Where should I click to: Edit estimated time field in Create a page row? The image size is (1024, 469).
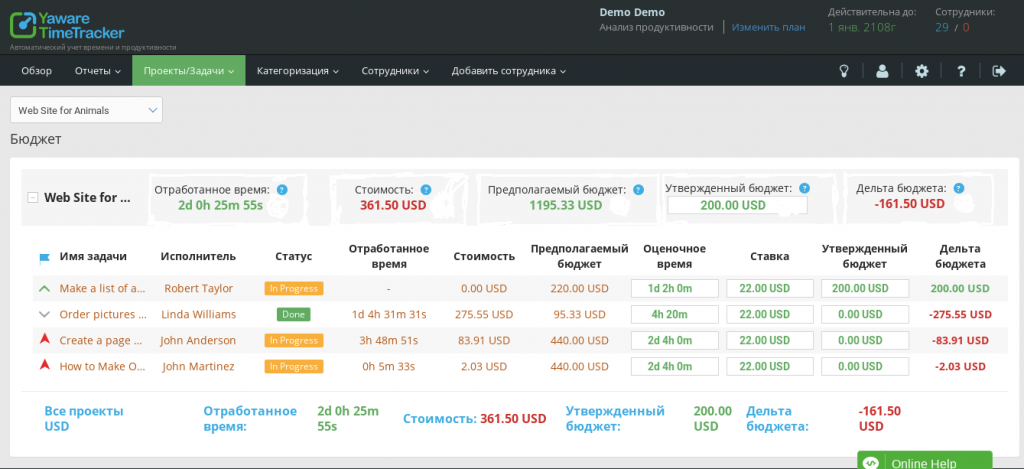point(675,340)
